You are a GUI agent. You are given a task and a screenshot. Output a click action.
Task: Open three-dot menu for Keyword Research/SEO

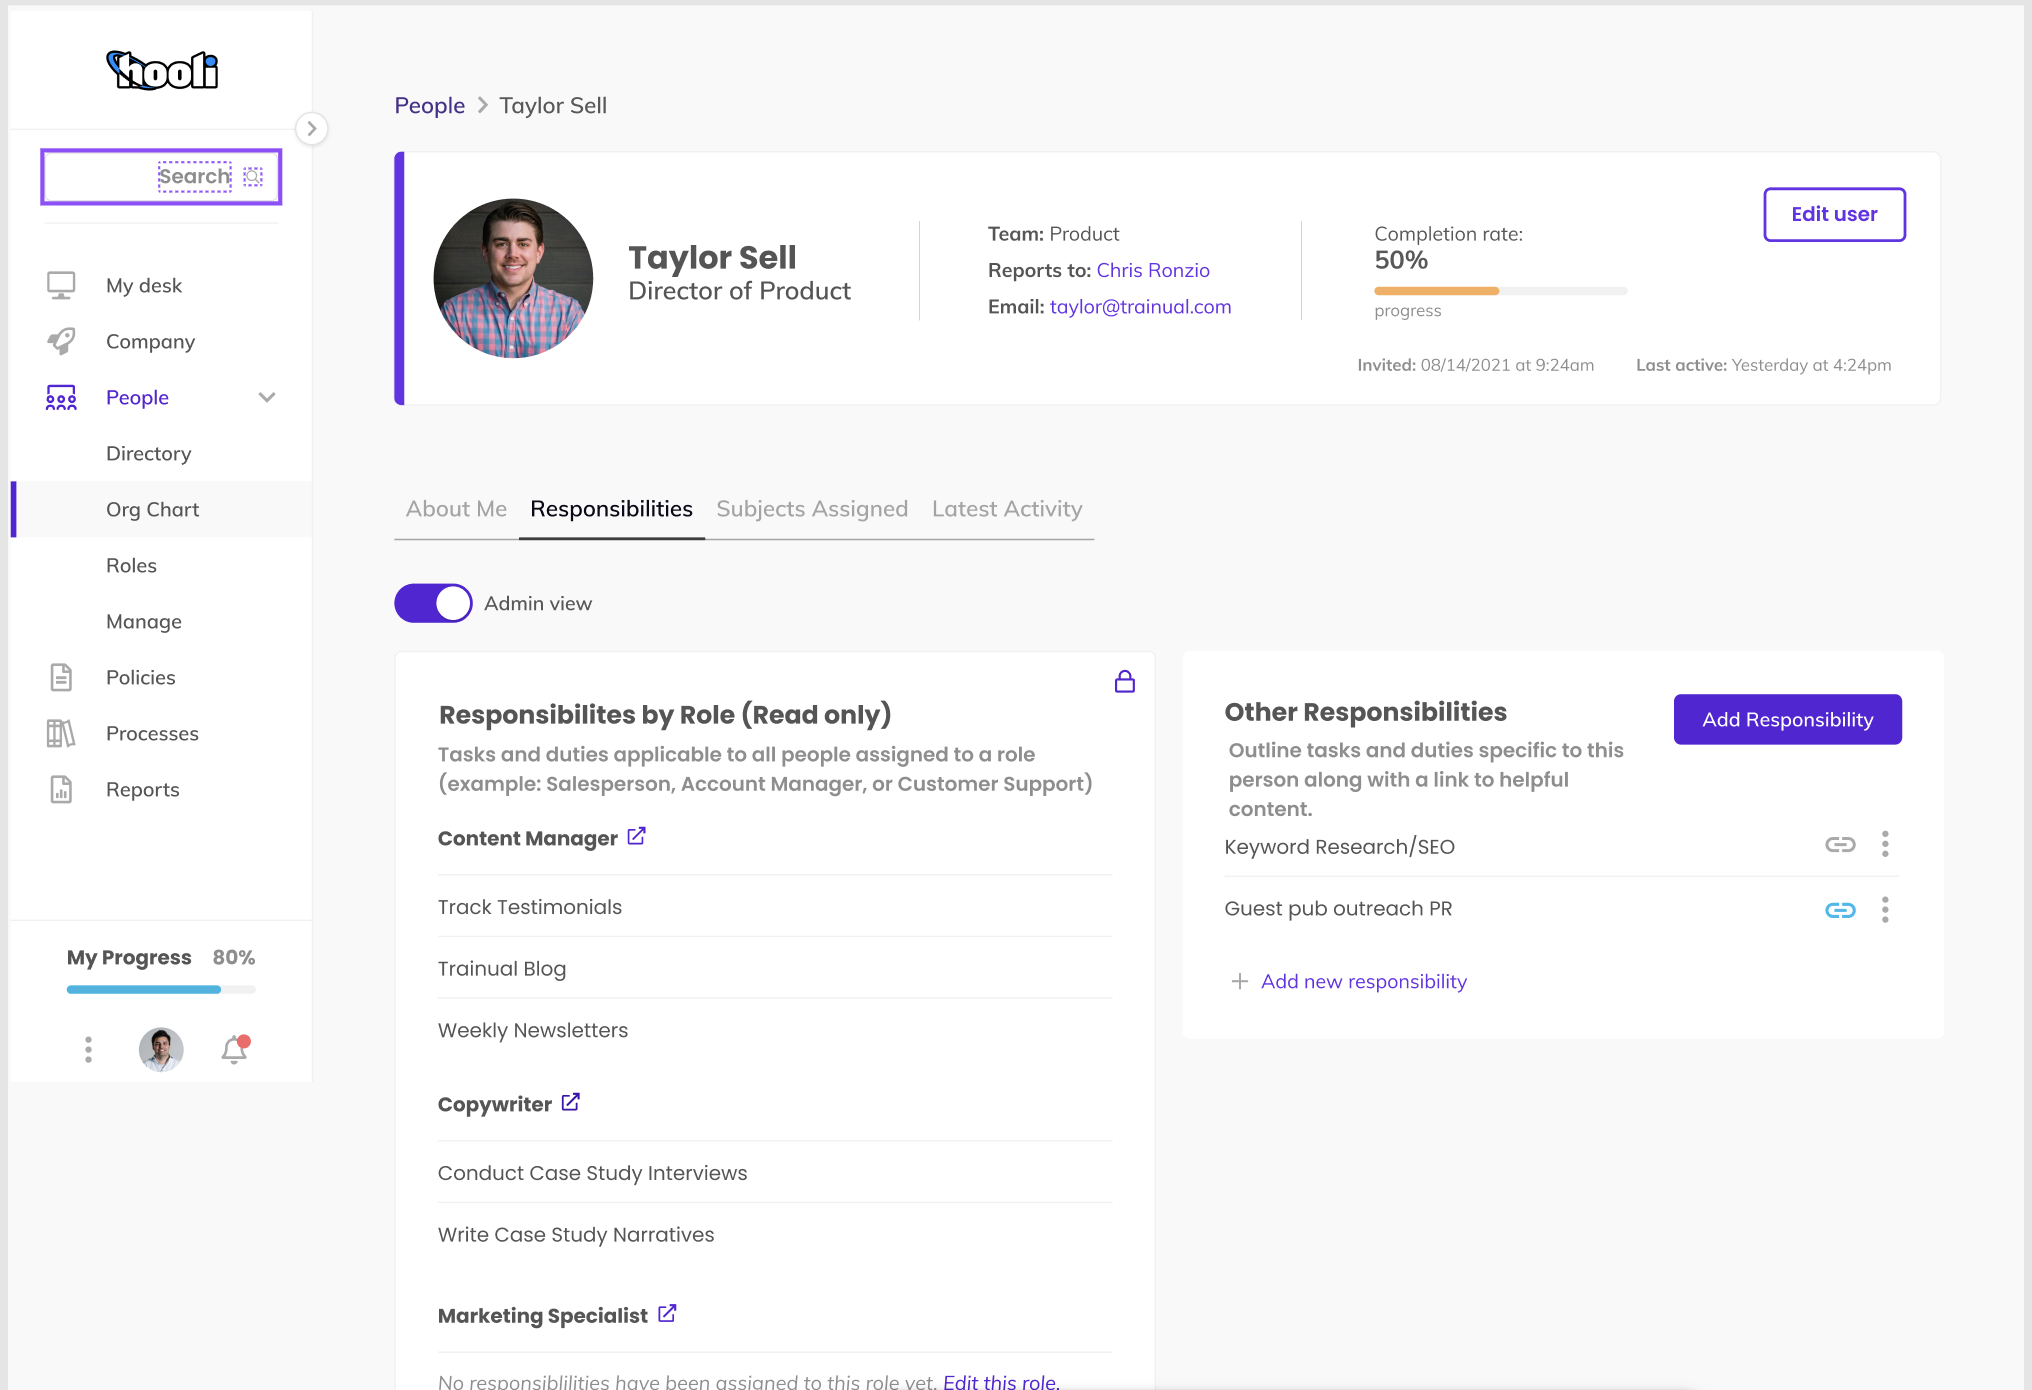click(x=1885, y=845)
